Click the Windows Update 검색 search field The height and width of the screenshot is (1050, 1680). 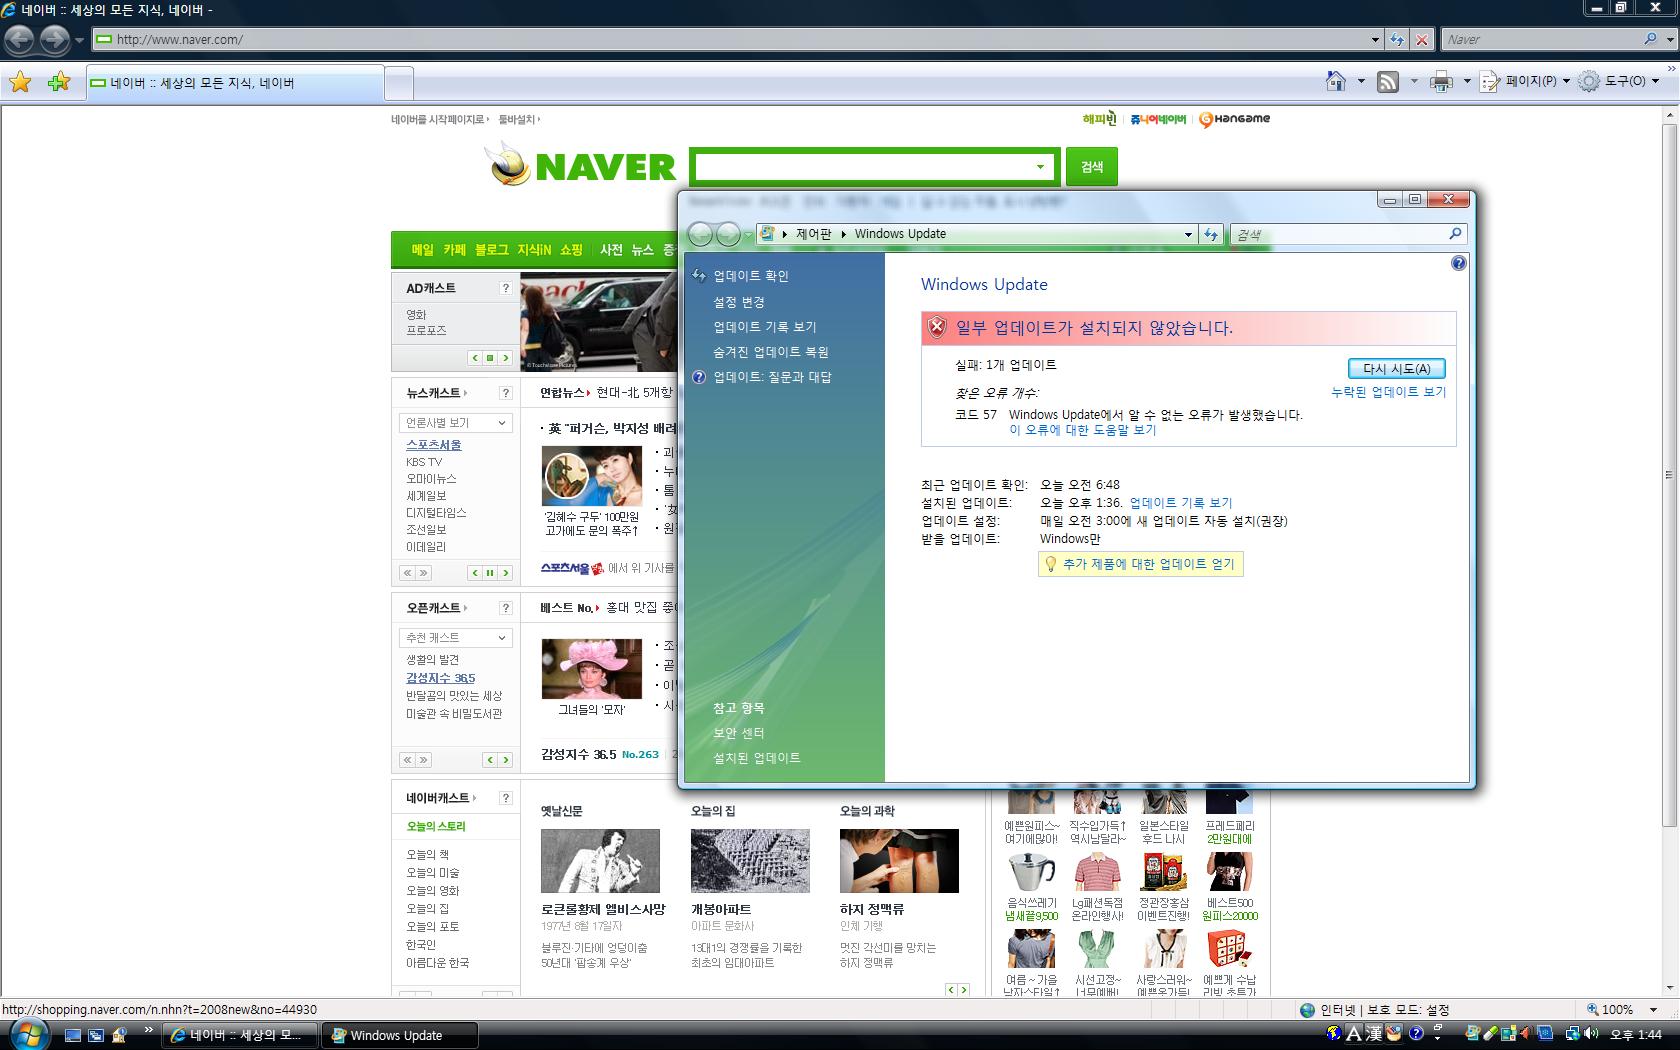(x=1338, y=234)
